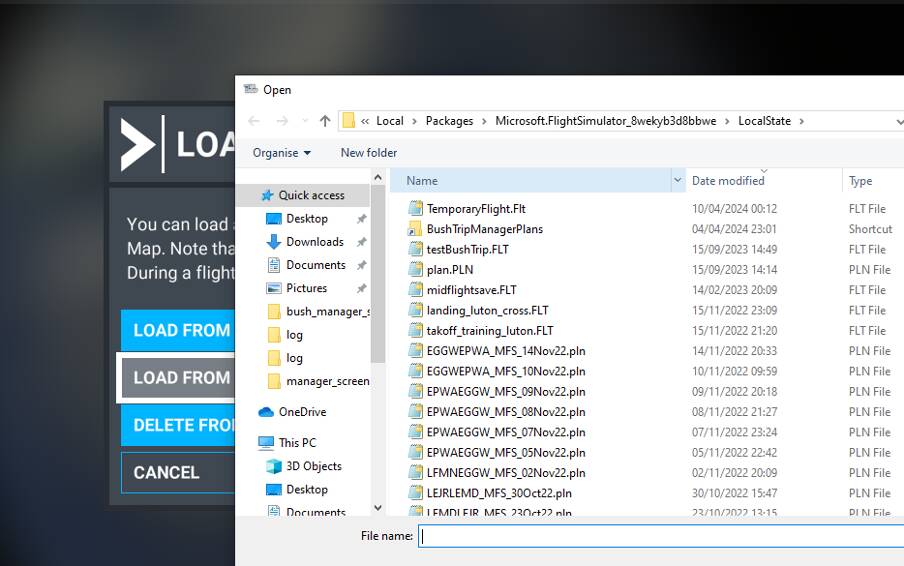This screenshot has height=566, width=904.
Task: Expand the address bar history dropdown
Action: [x=899, y=121]
